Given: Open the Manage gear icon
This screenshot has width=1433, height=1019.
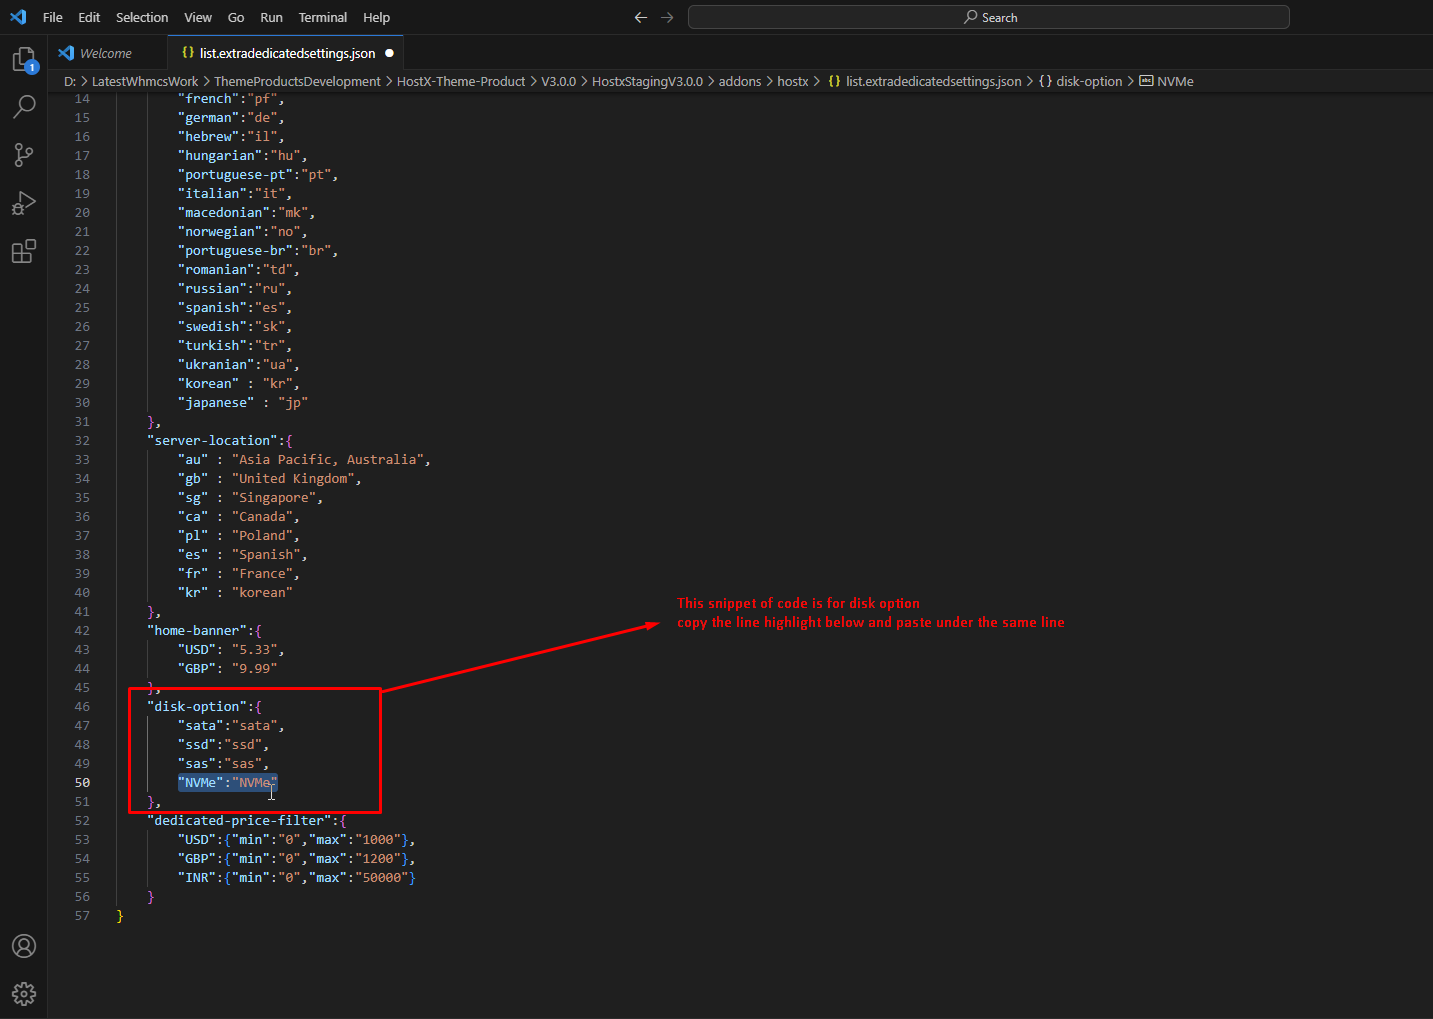Looking at the screenshot, I should pos(24,993).
